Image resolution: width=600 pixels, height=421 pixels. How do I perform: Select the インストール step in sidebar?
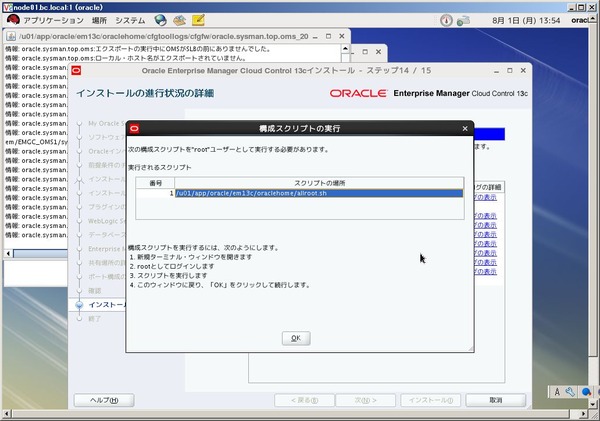(107, 305)
